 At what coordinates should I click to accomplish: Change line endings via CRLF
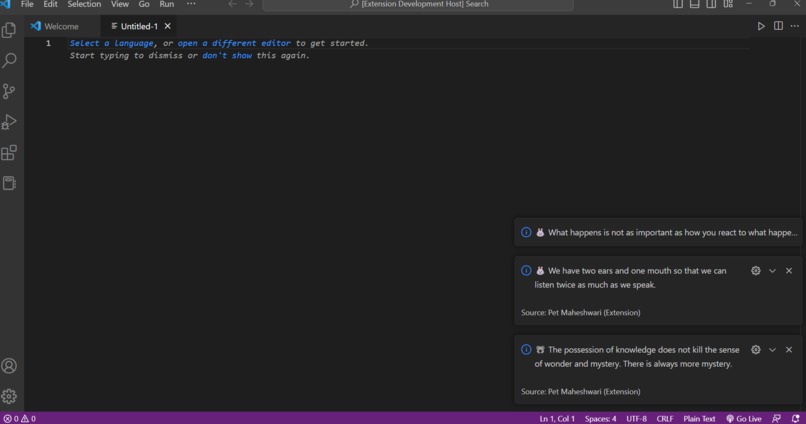(665, 419)
